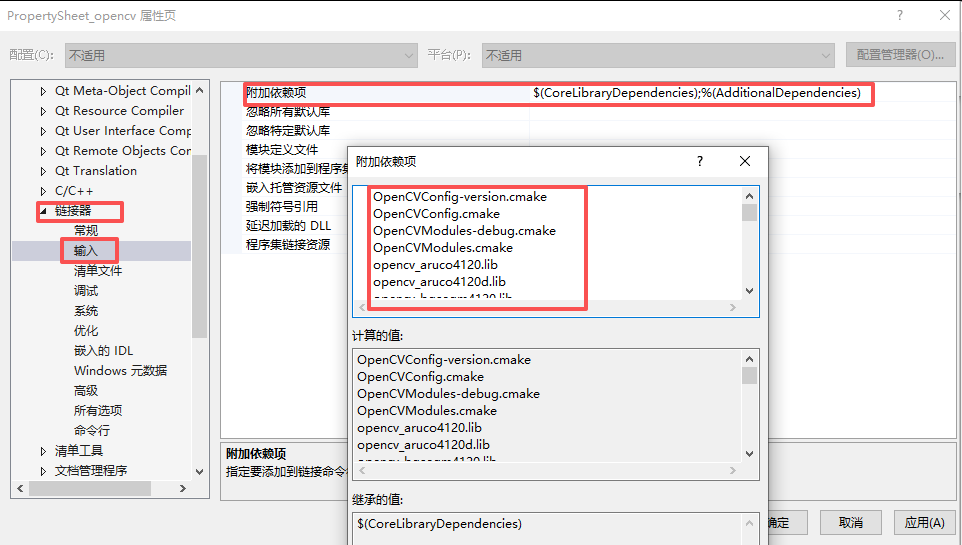Screen dimensions: 962x545
Task: Select the 输入 tree item
Action: click(x=86, y=251)
